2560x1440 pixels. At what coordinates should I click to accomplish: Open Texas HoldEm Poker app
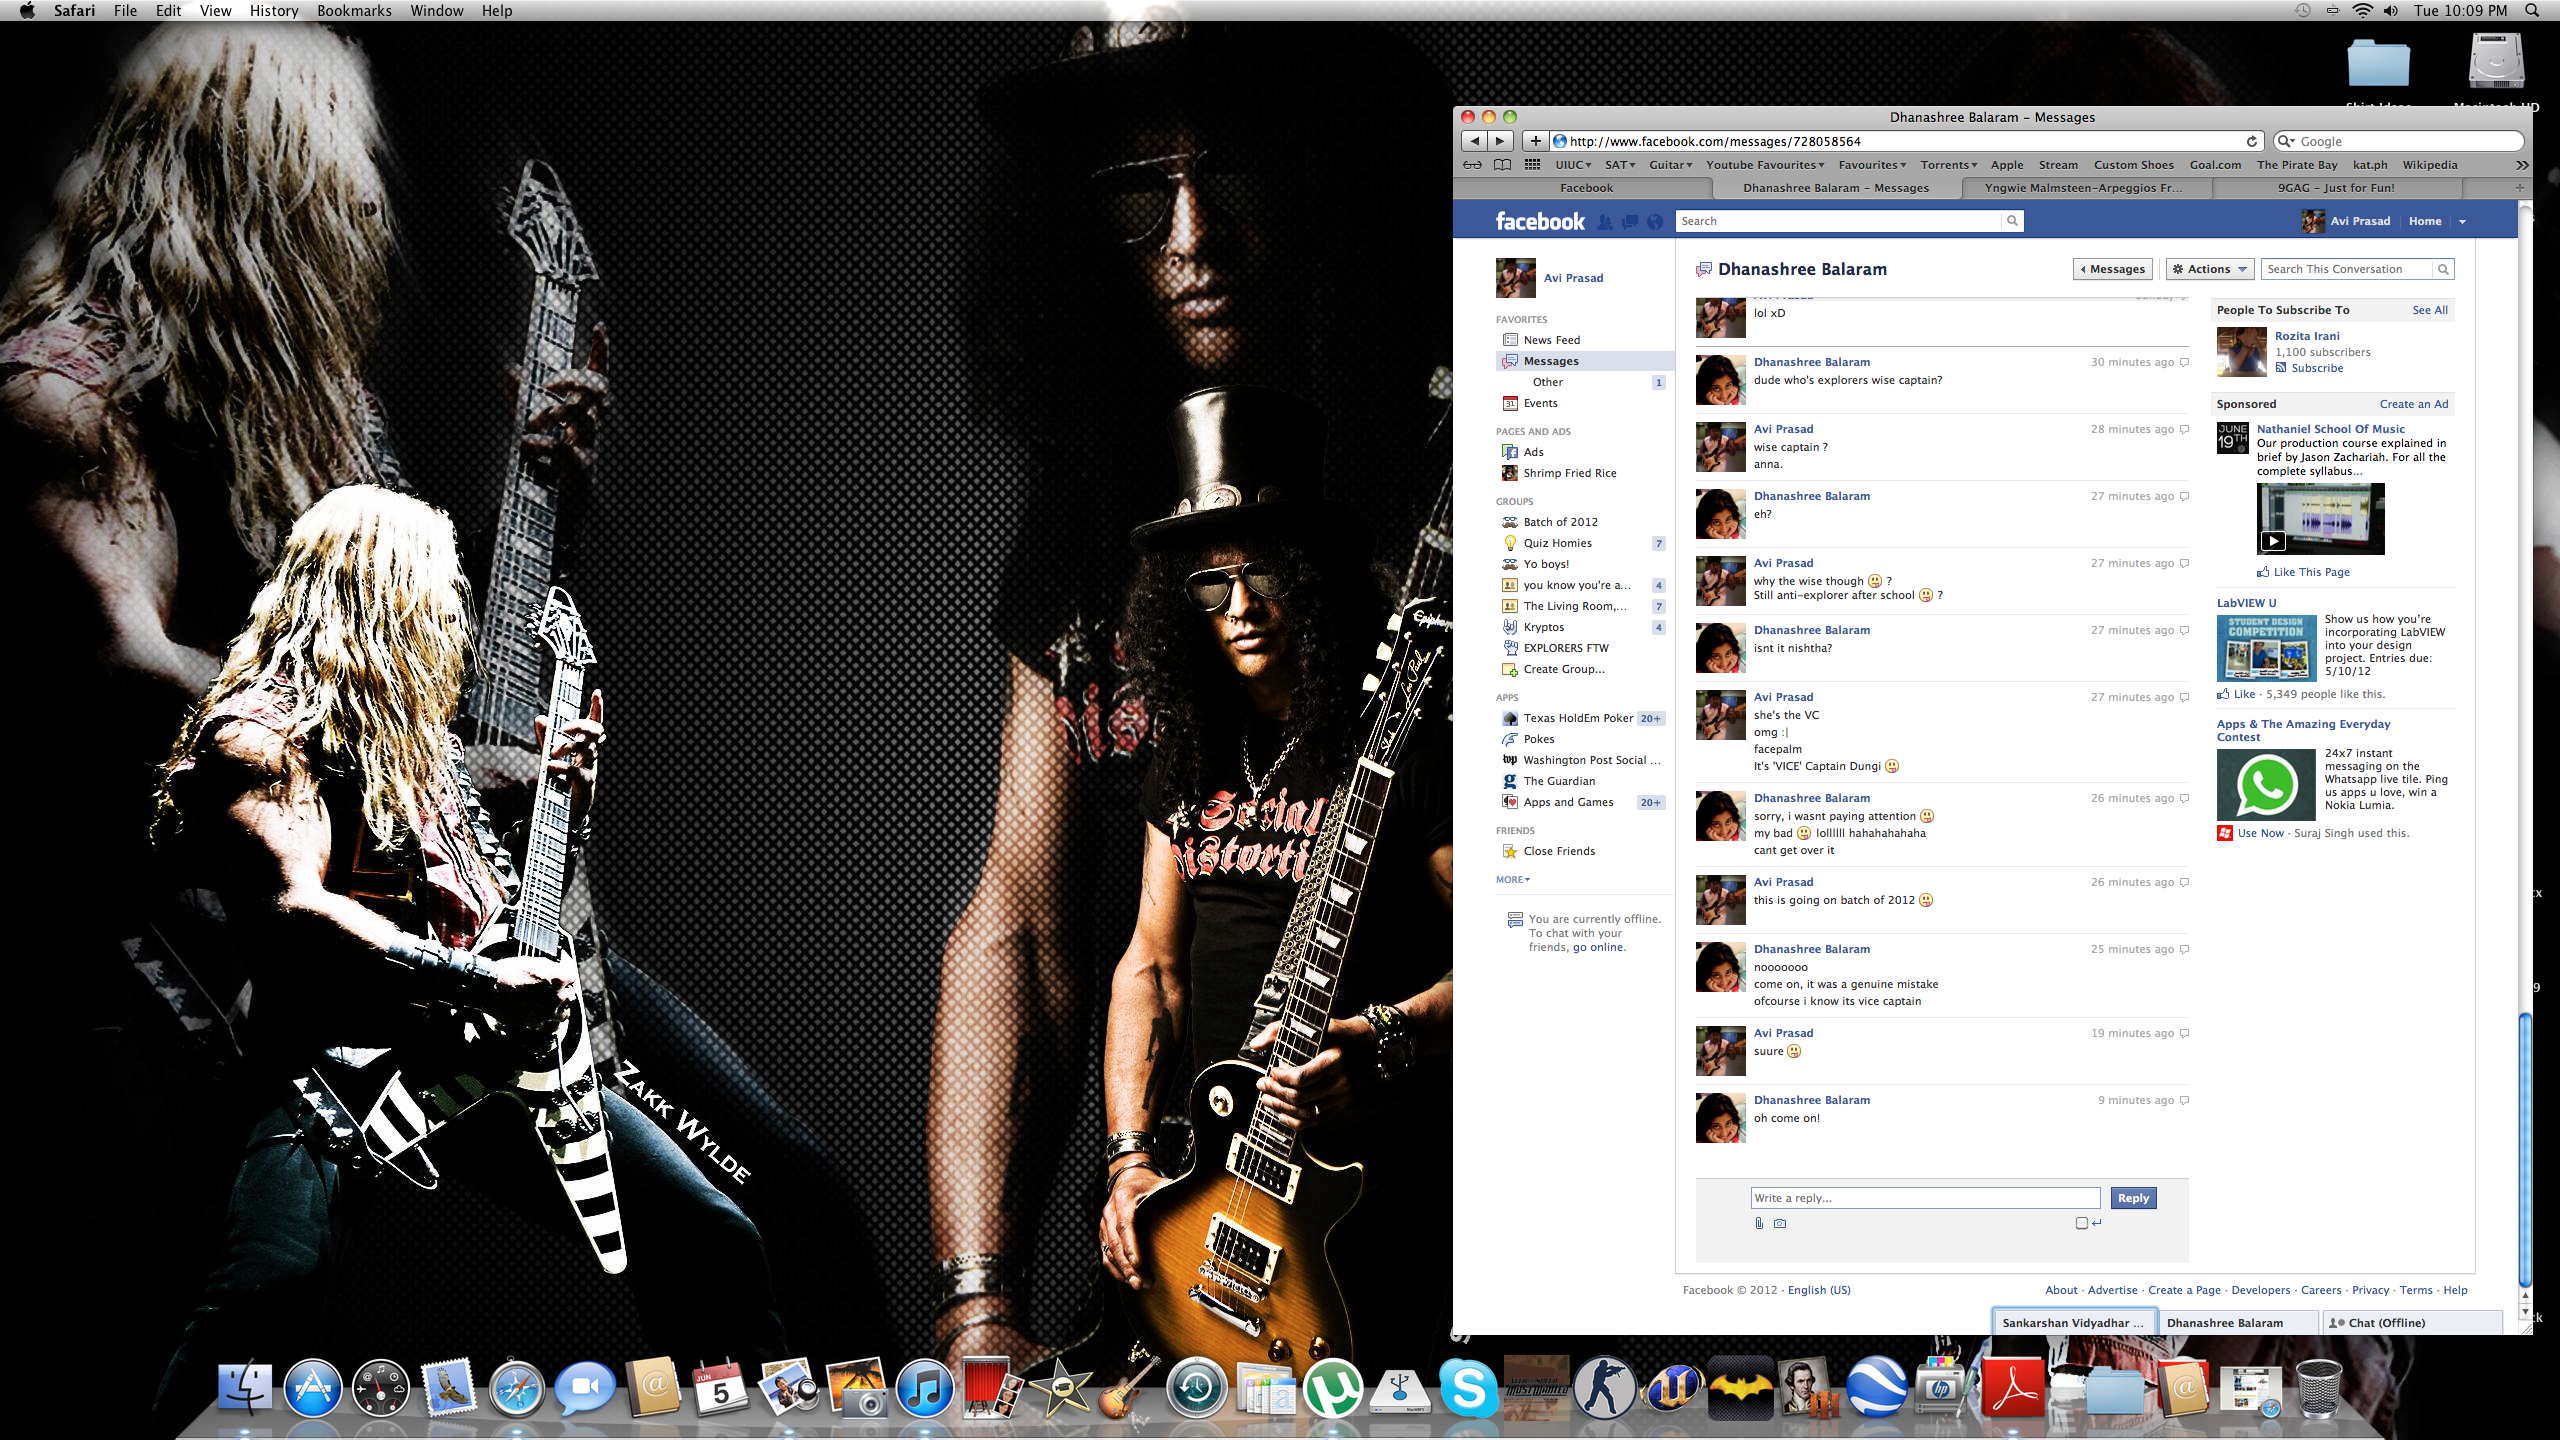coord(1578,718)
